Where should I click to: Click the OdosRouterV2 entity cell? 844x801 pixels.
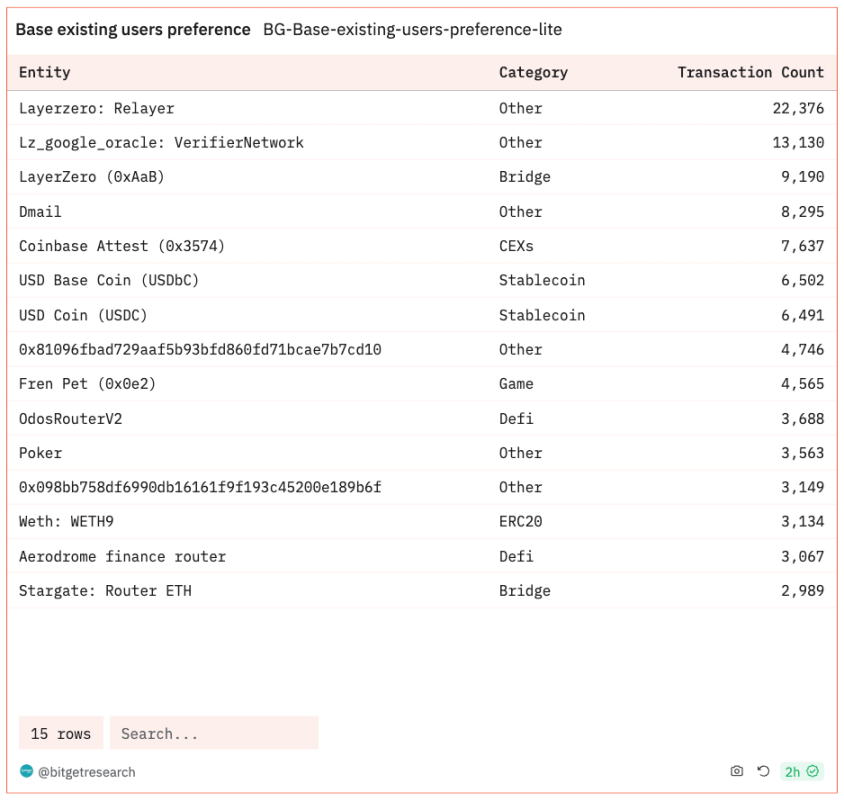(70, 418)
